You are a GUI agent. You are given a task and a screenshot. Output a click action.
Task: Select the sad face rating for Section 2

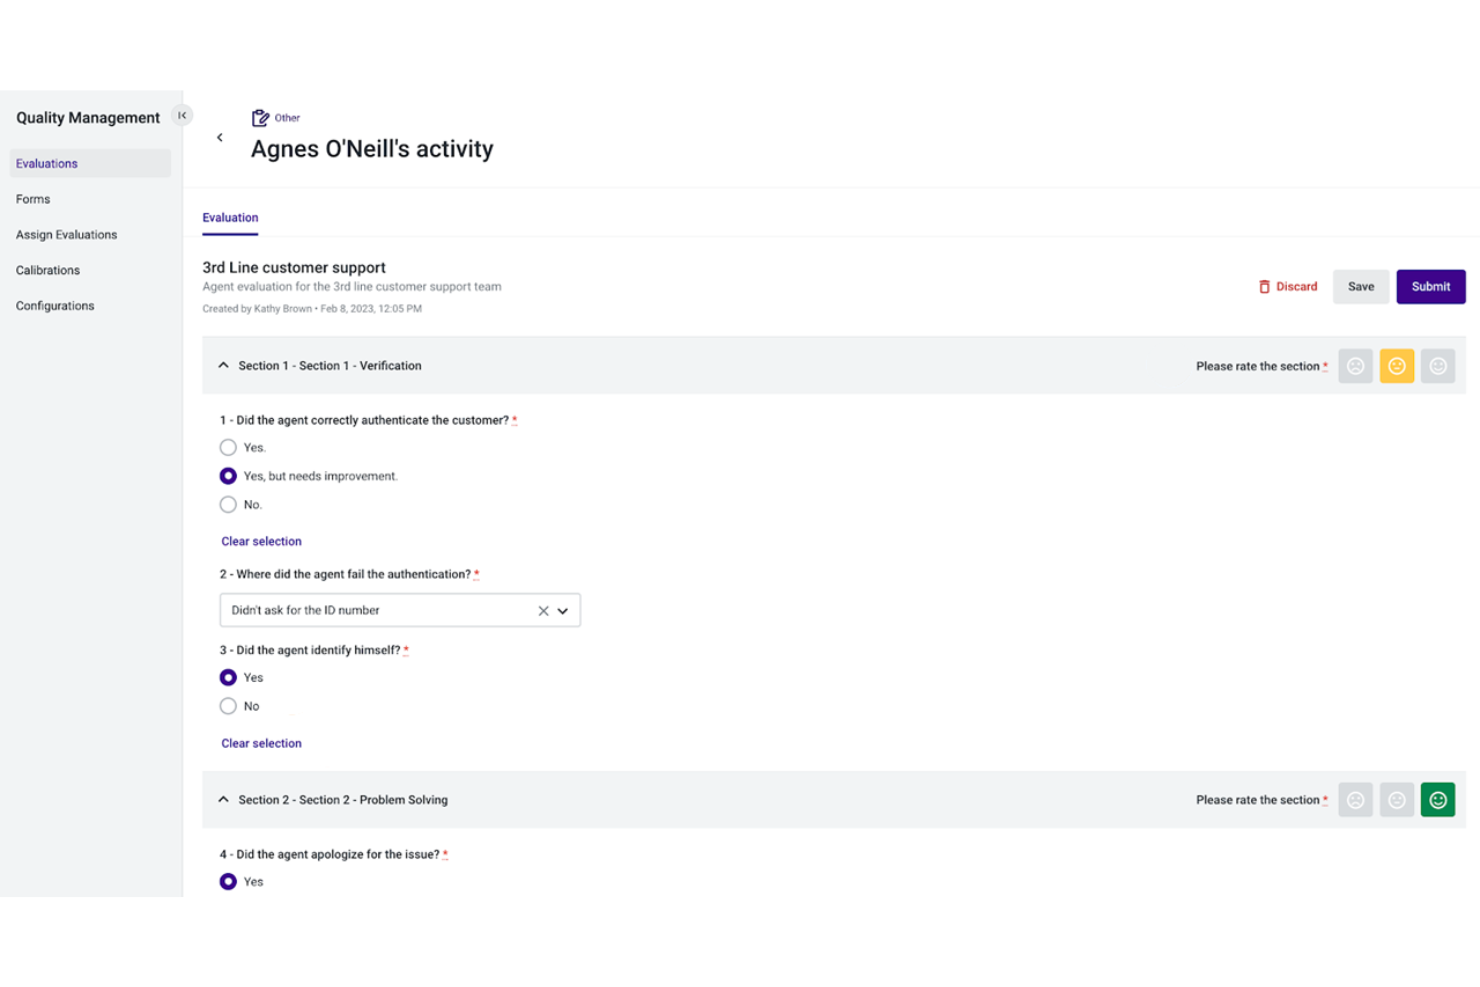click(x=1355, y=799)
